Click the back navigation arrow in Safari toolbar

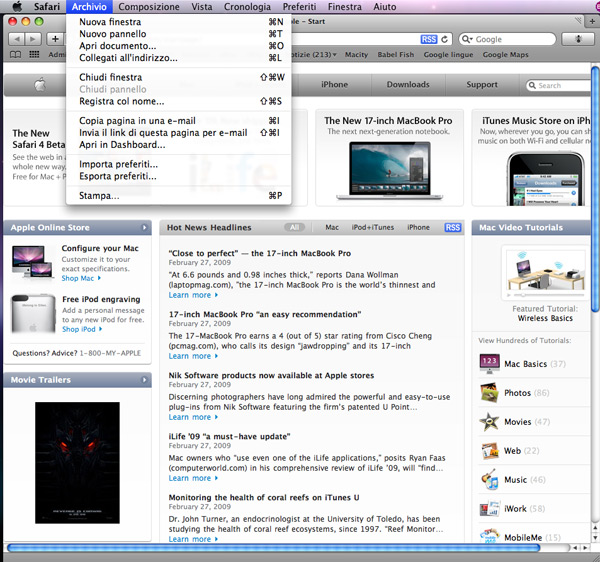tap(16, 38)
